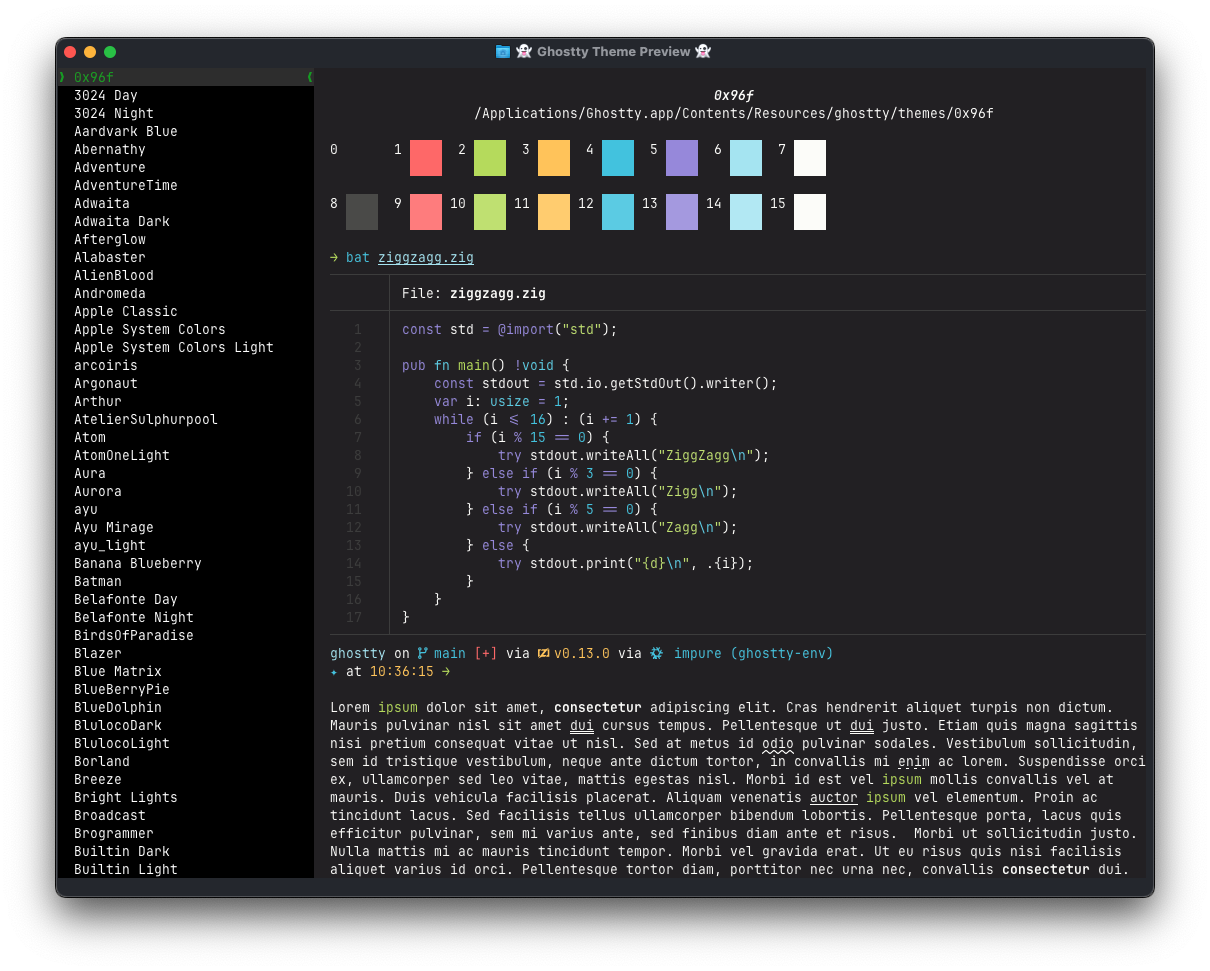
Task: Choose the AlienBlood theme
Action: (x=114, y=276)
